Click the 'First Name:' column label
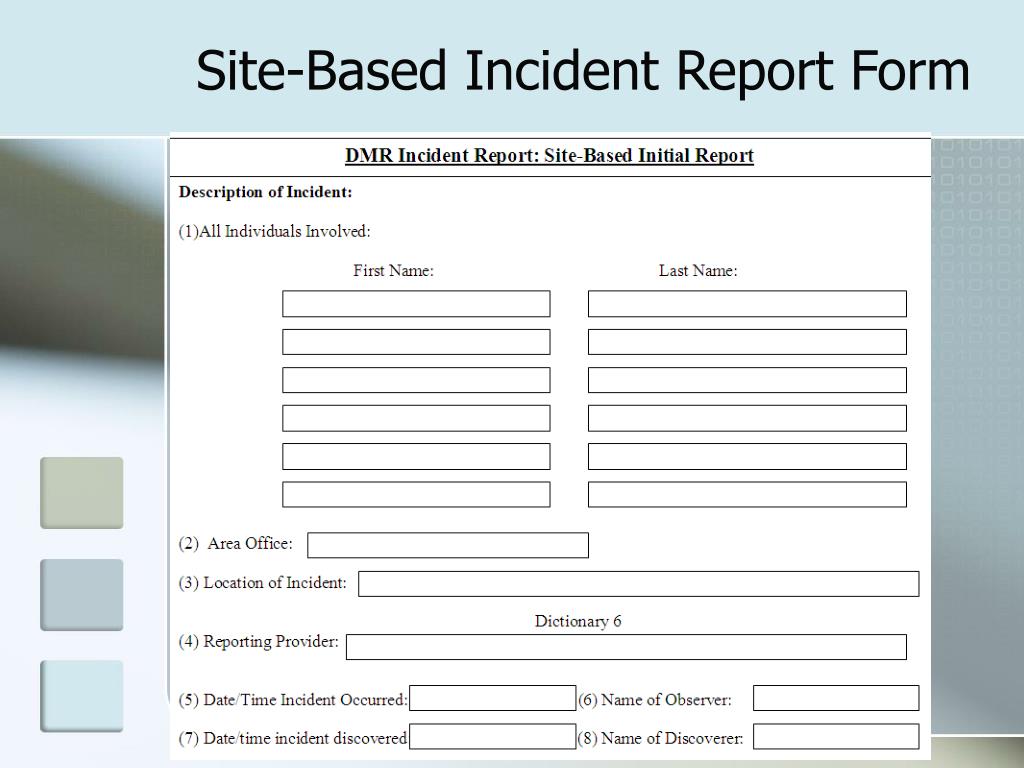The image size is (1024, 768). (393, 270)
